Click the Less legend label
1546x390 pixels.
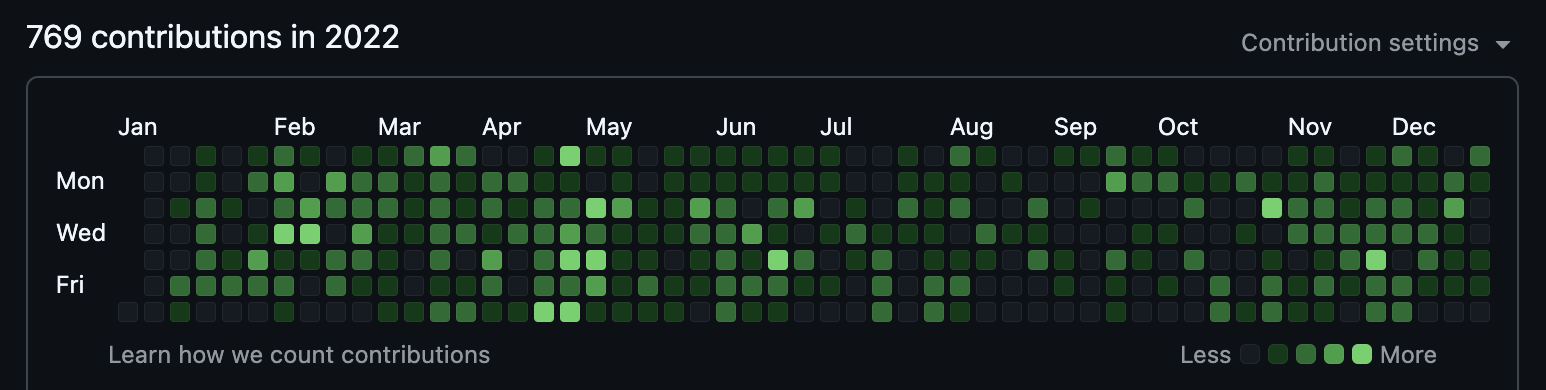click(1205, 355)
